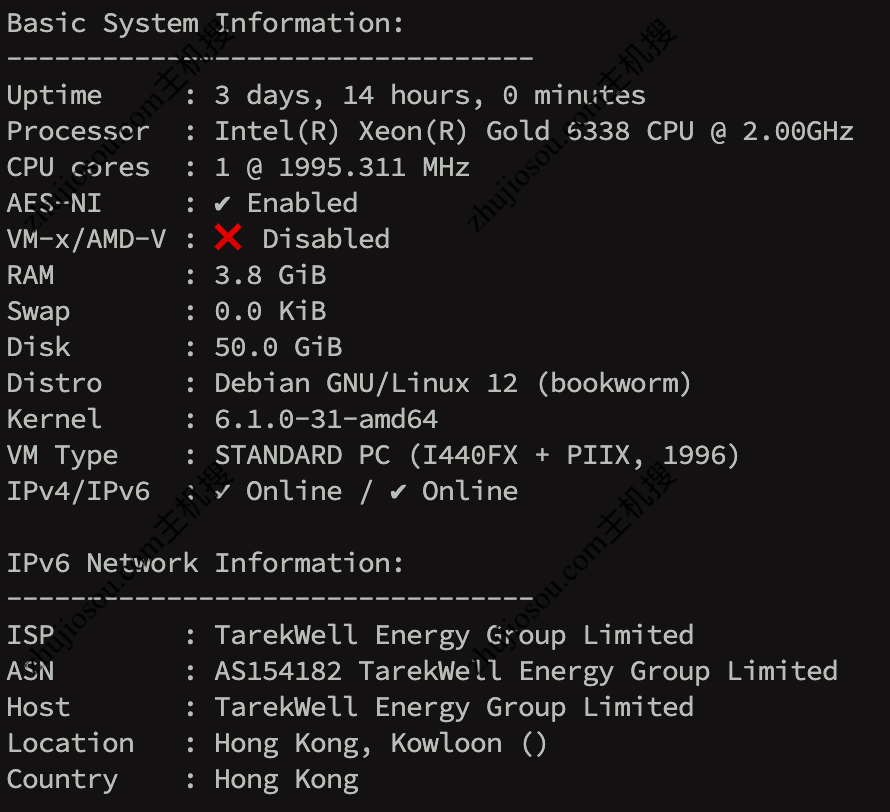
Task: Click the 0.0 KiB Swap value
Action: click(270, 311)
